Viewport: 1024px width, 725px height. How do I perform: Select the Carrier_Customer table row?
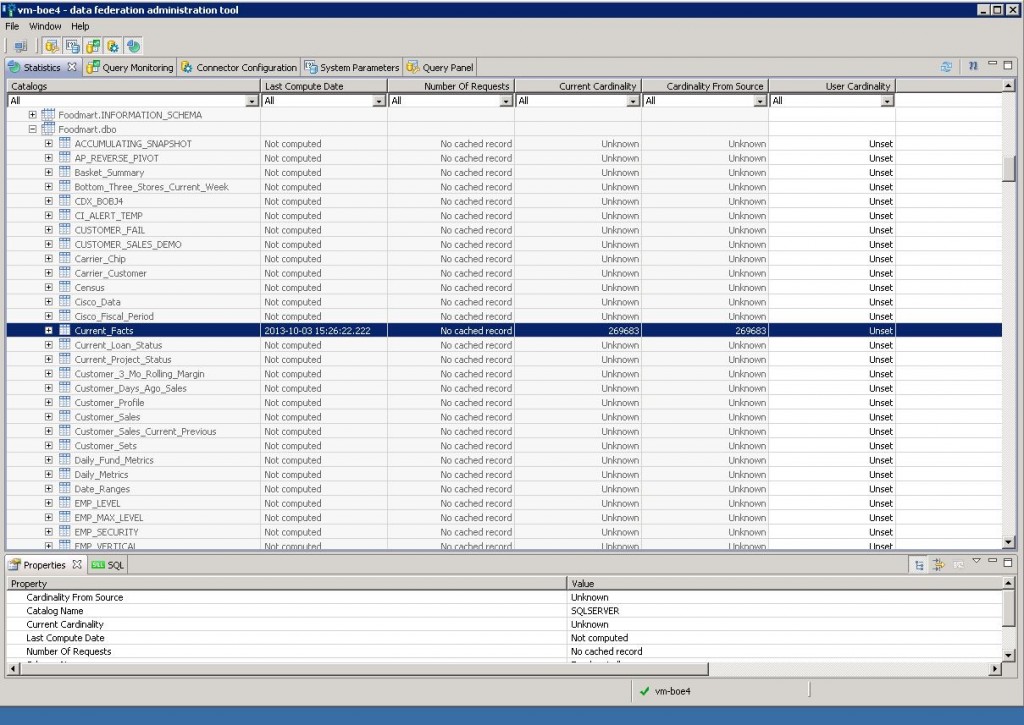[x=504, y=273]
